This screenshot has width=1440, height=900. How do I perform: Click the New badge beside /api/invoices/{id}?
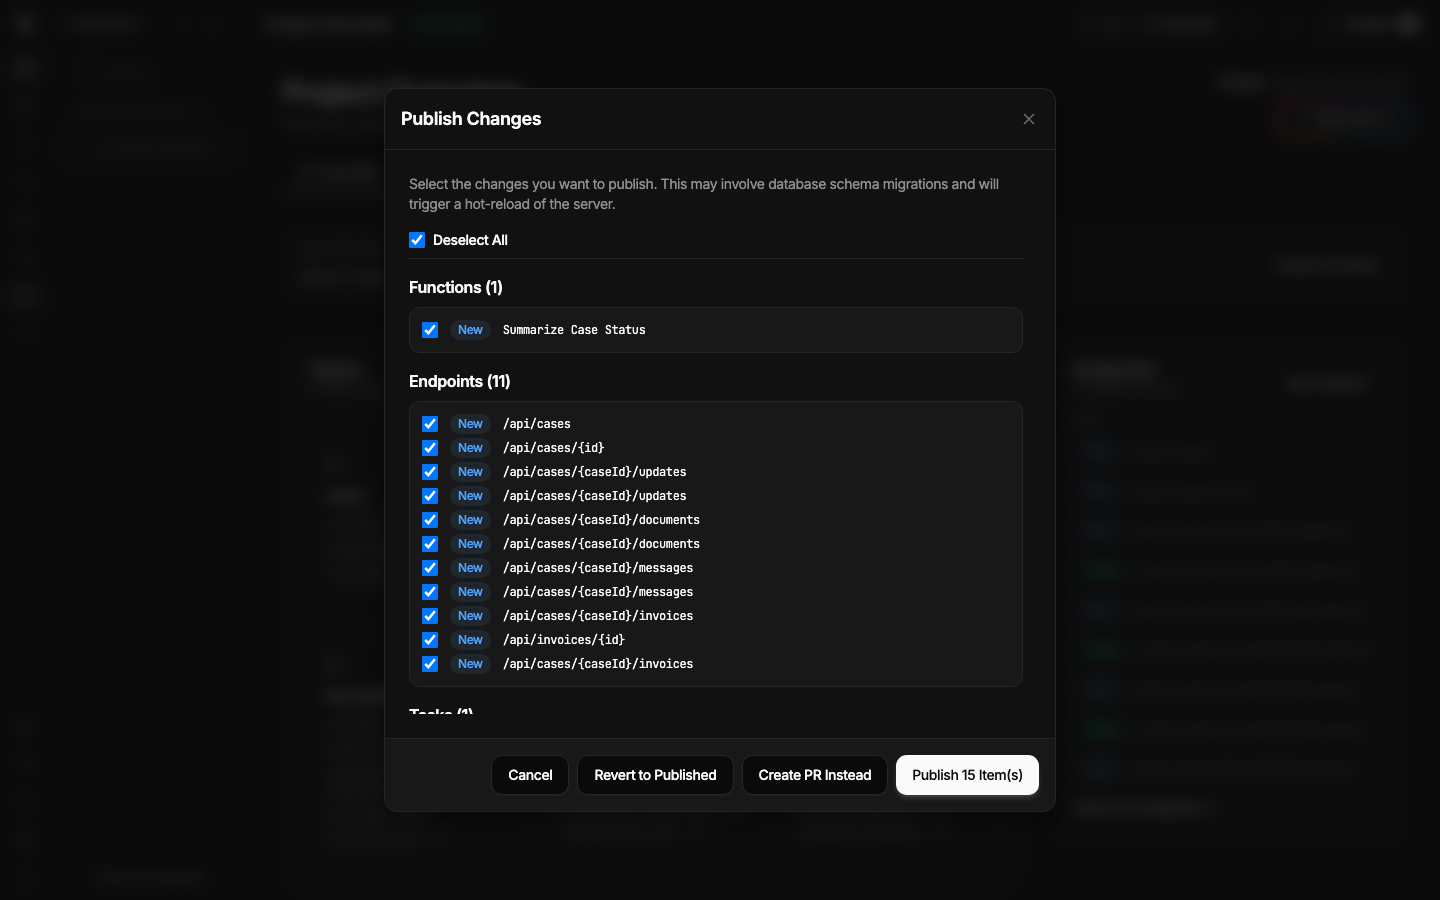[470, 640]
